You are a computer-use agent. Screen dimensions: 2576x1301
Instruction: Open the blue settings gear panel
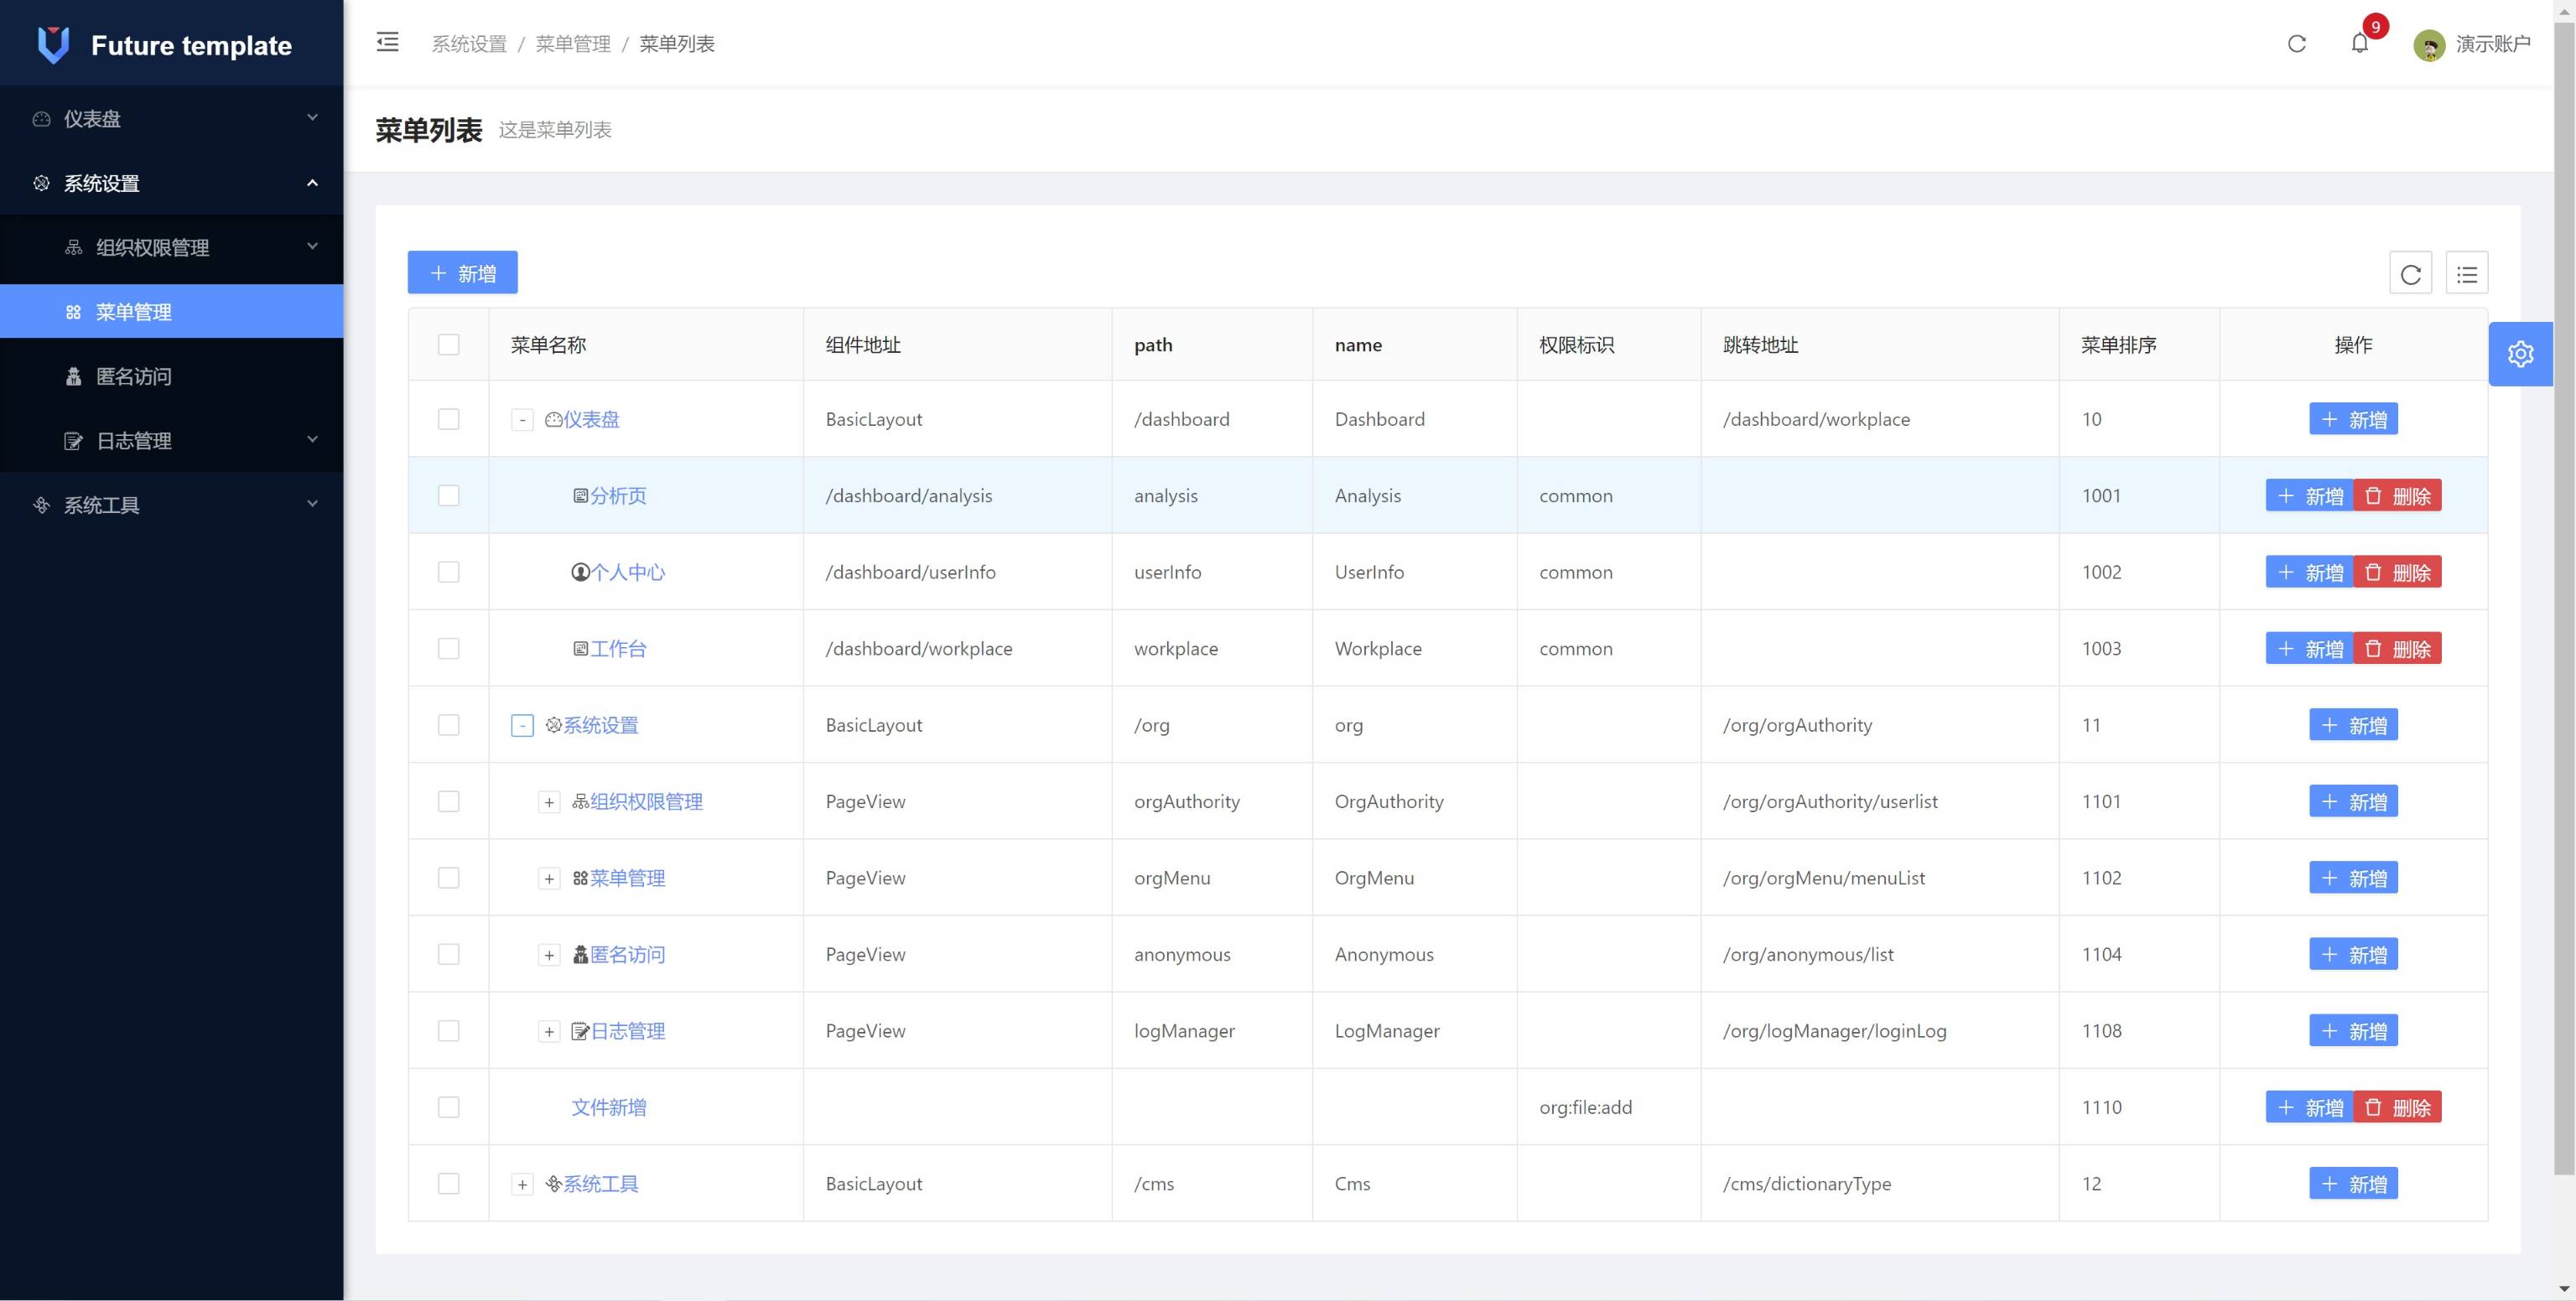tap(2520, 354)
